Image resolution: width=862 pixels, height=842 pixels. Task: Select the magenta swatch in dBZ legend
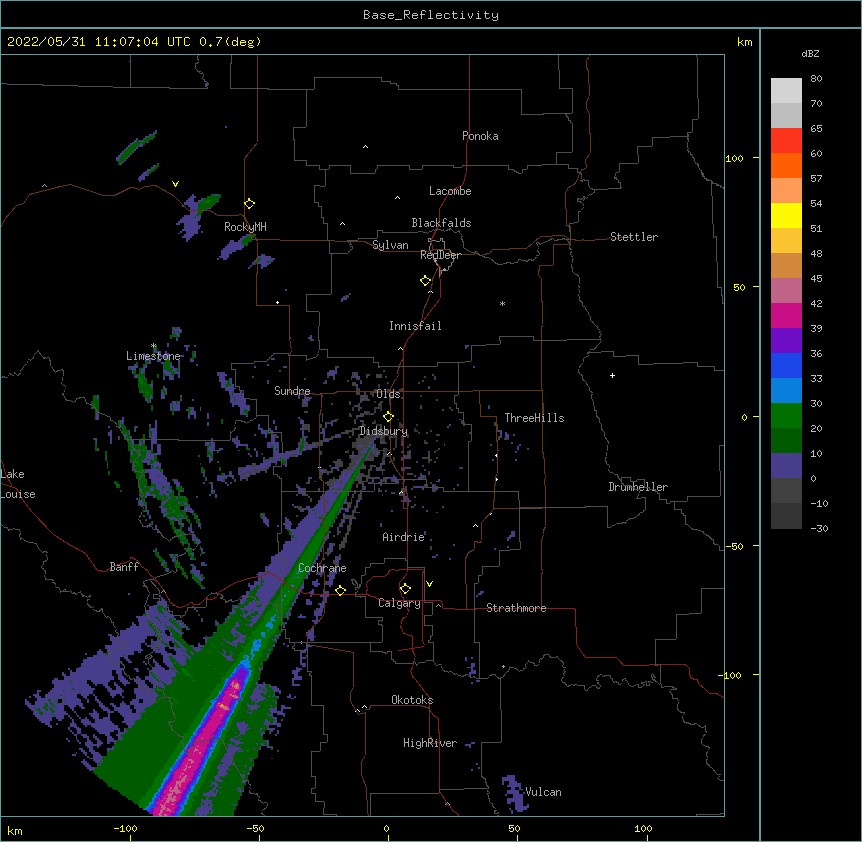pyautogui.click(x=786, y=315)
